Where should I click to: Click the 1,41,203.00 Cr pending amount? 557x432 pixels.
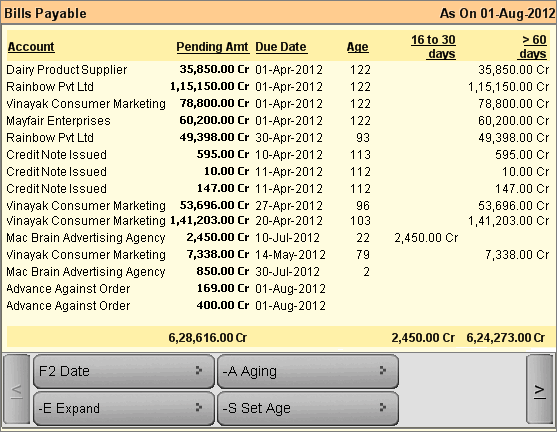[210, 221]
